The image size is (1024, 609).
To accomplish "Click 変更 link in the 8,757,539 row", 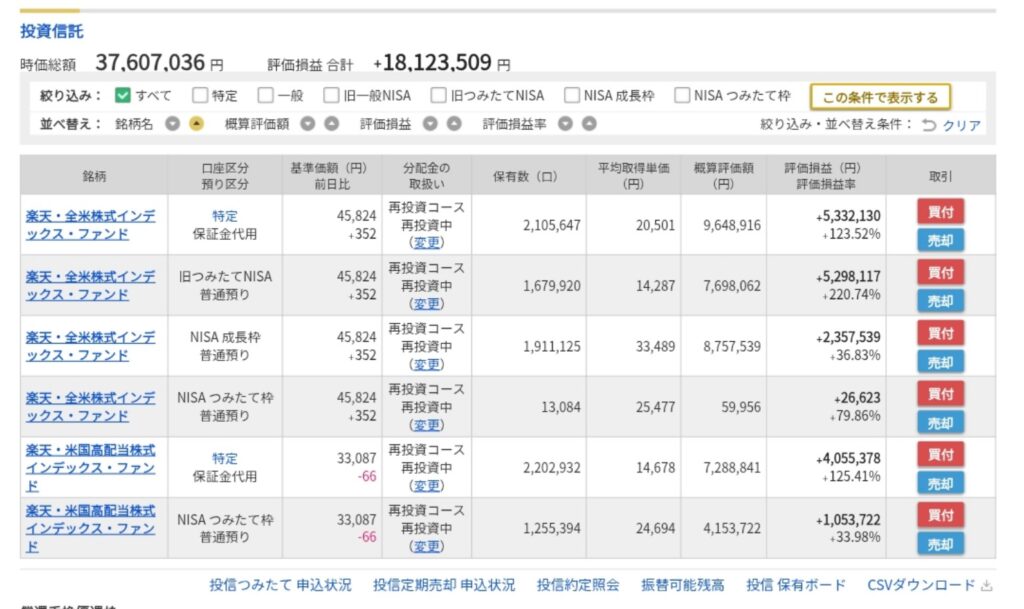I will [x=426, y=364].
